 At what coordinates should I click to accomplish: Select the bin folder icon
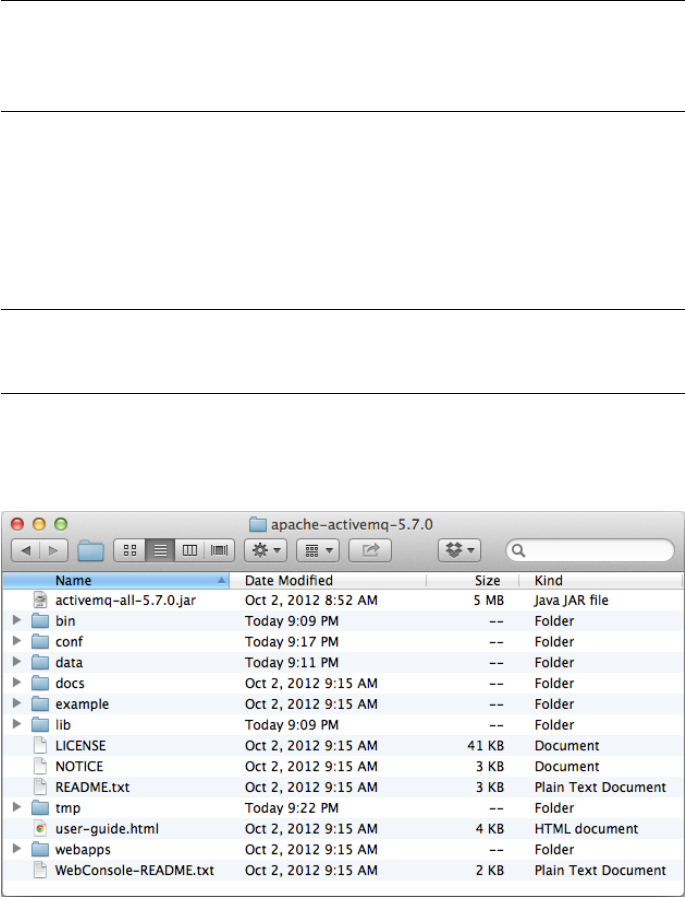[40, 621]
